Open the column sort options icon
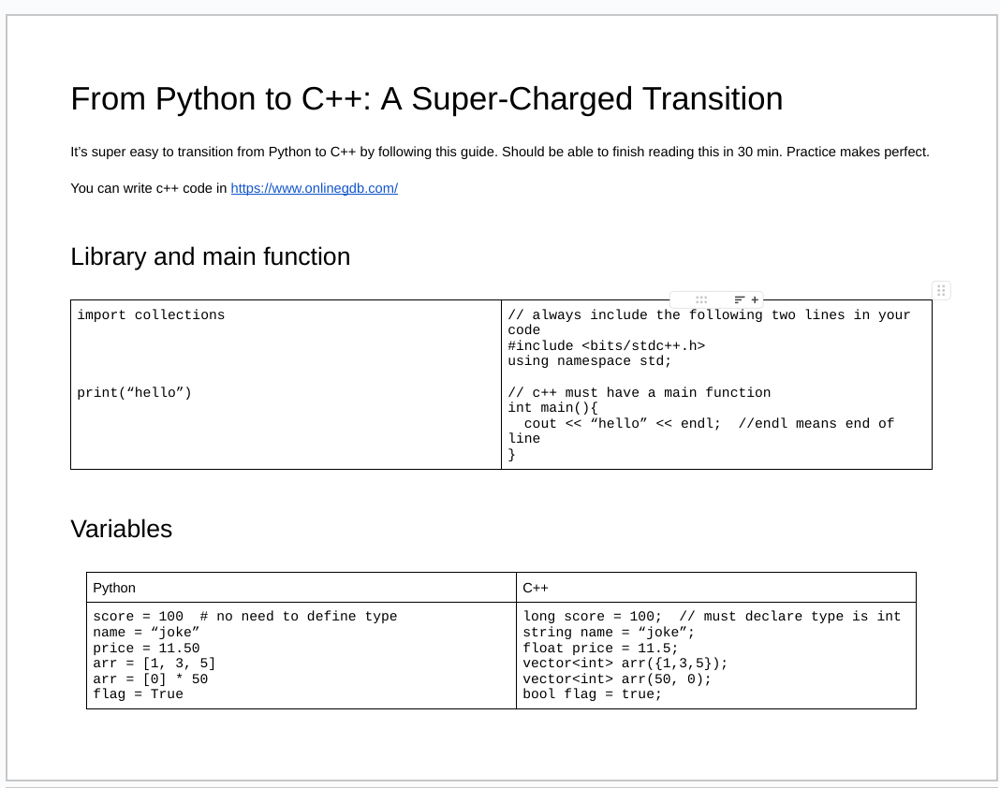1000x788 pixels. coord(739,299)
